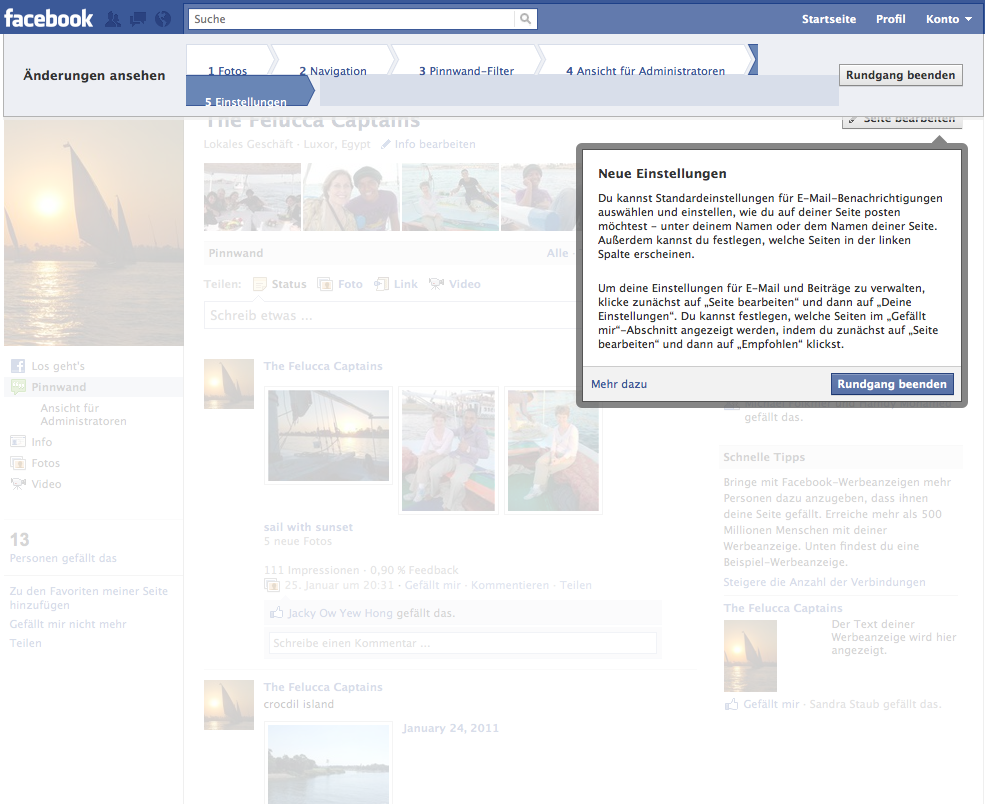Open the large sailboat sunset profile picture
This screenshot has height=804, width=985.
94,232
